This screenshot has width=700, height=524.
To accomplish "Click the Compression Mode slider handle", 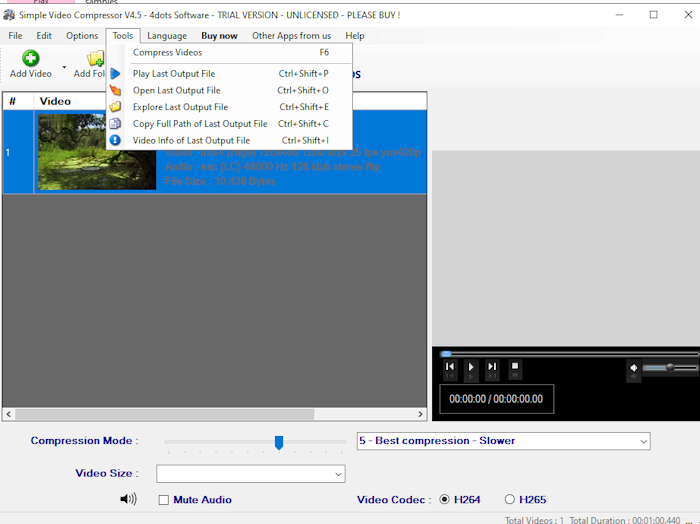I will (279, 442).
